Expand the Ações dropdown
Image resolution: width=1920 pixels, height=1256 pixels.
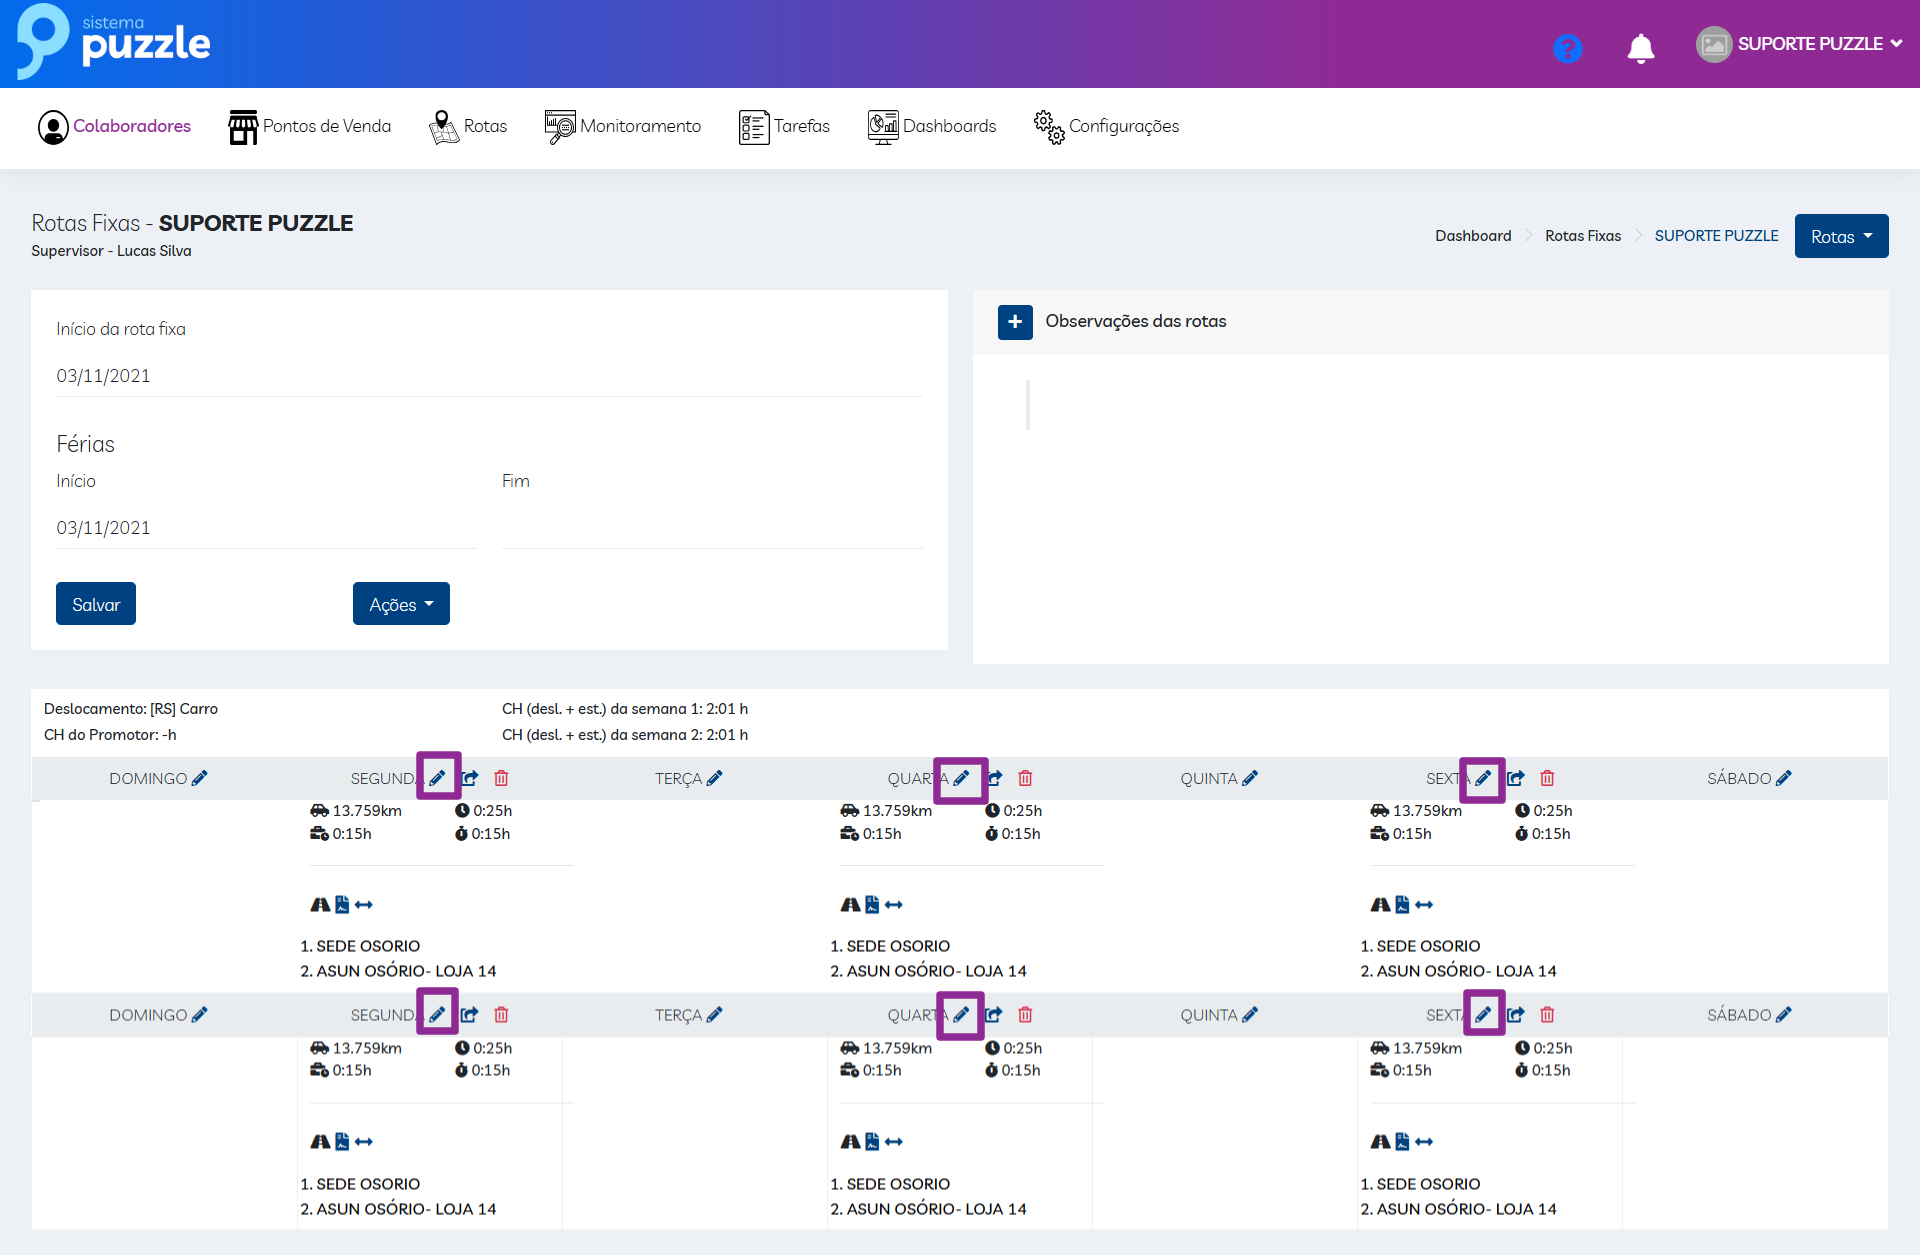pyautogui.click(x=401, y=604)
